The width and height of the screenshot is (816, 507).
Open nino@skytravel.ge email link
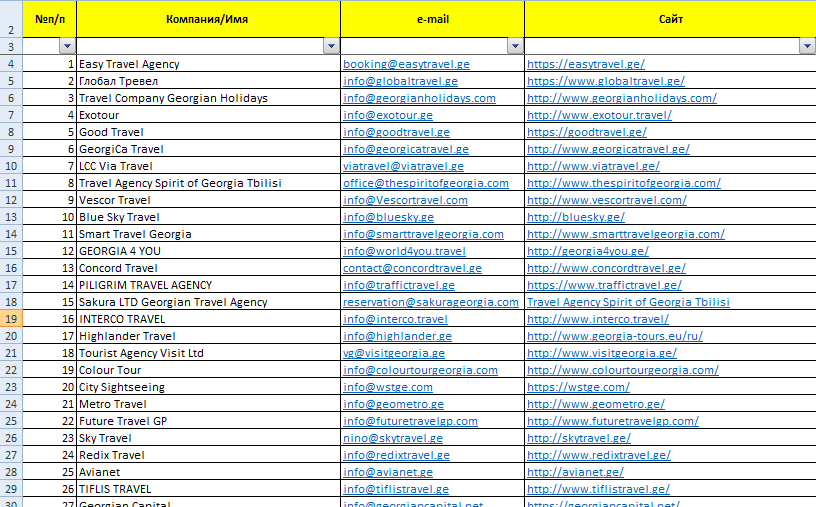pos(393,438)
